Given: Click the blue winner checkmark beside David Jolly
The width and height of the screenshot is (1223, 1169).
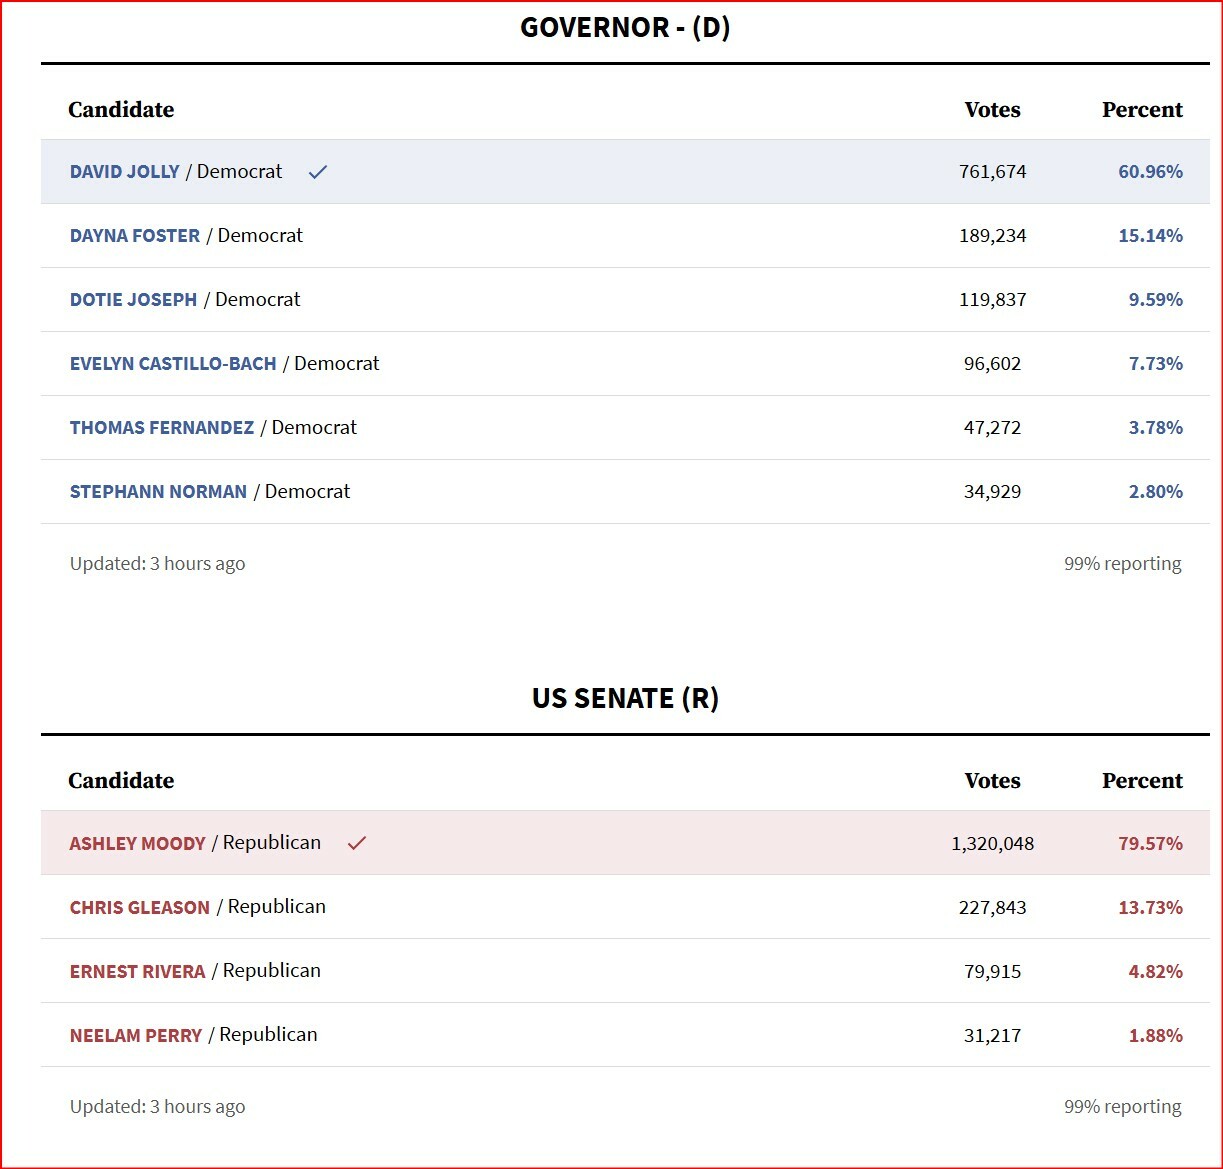Looking at the screenshot, I should (318, 172).
